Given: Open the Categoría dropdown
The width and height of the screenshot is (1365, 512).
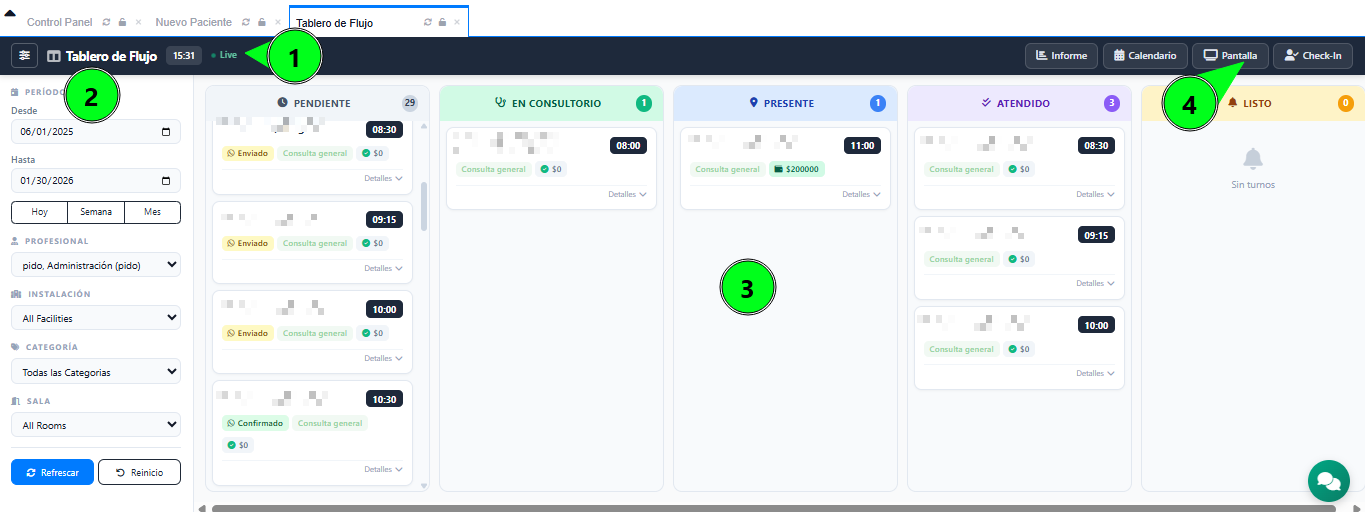Looking at the screenshot, I should (x=96, y=372).
